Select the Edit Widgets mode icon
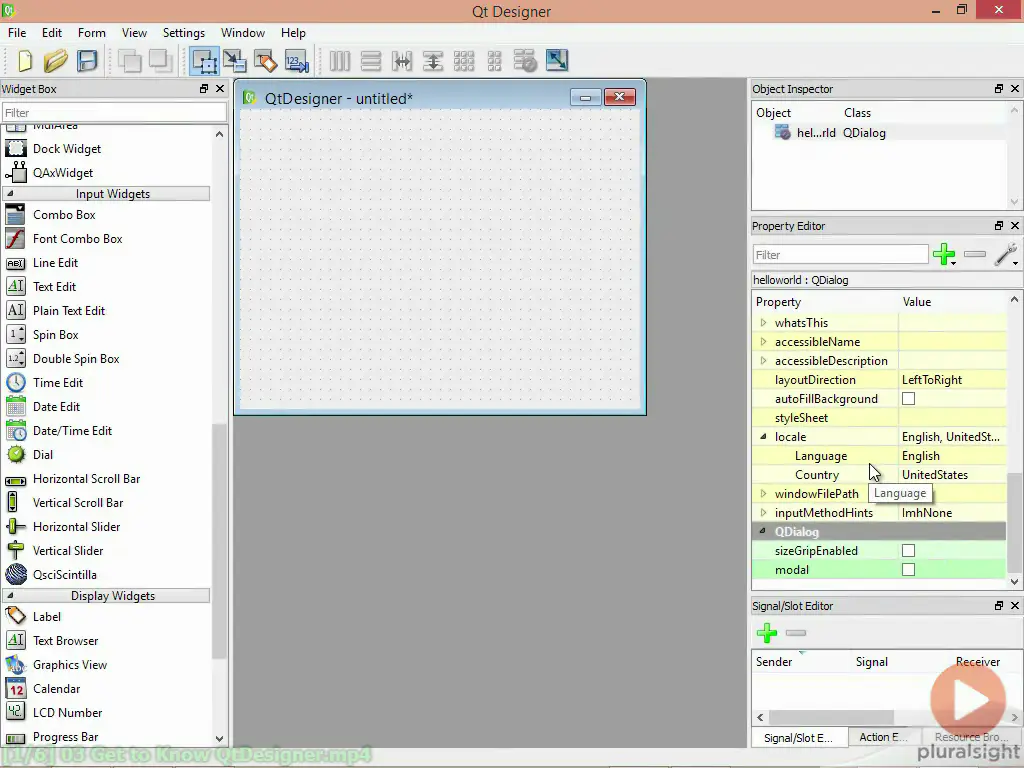This screenshot has height=768, width=1024. (x=205, y=61)
